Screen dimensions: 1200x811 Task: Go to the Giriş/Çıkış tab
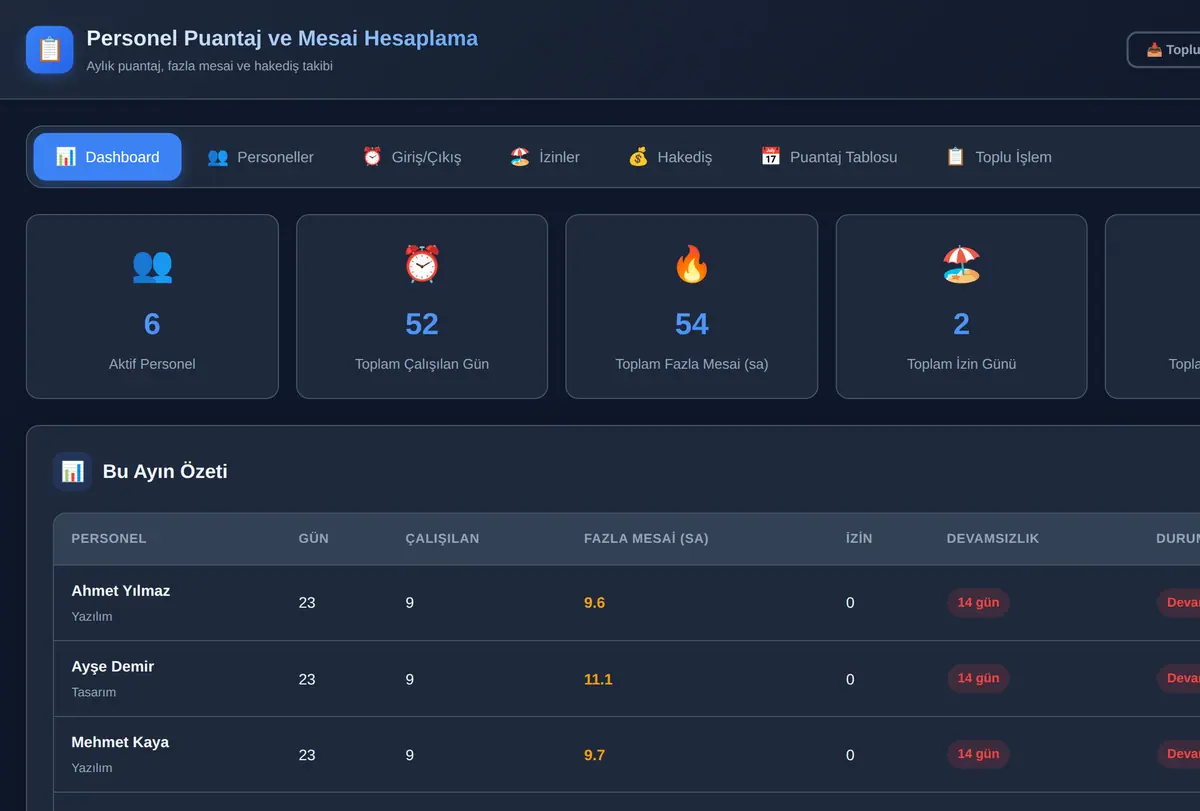(x=412, y=157)
